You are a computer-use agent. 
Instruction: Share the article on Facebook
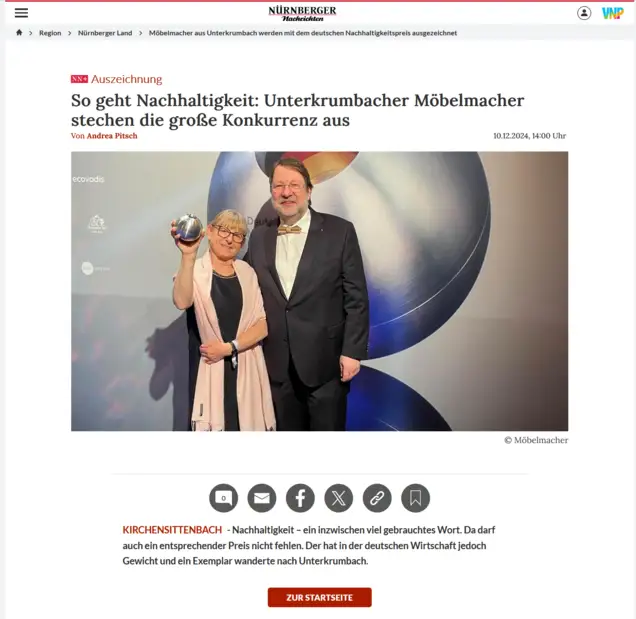[x=300, y=498]
